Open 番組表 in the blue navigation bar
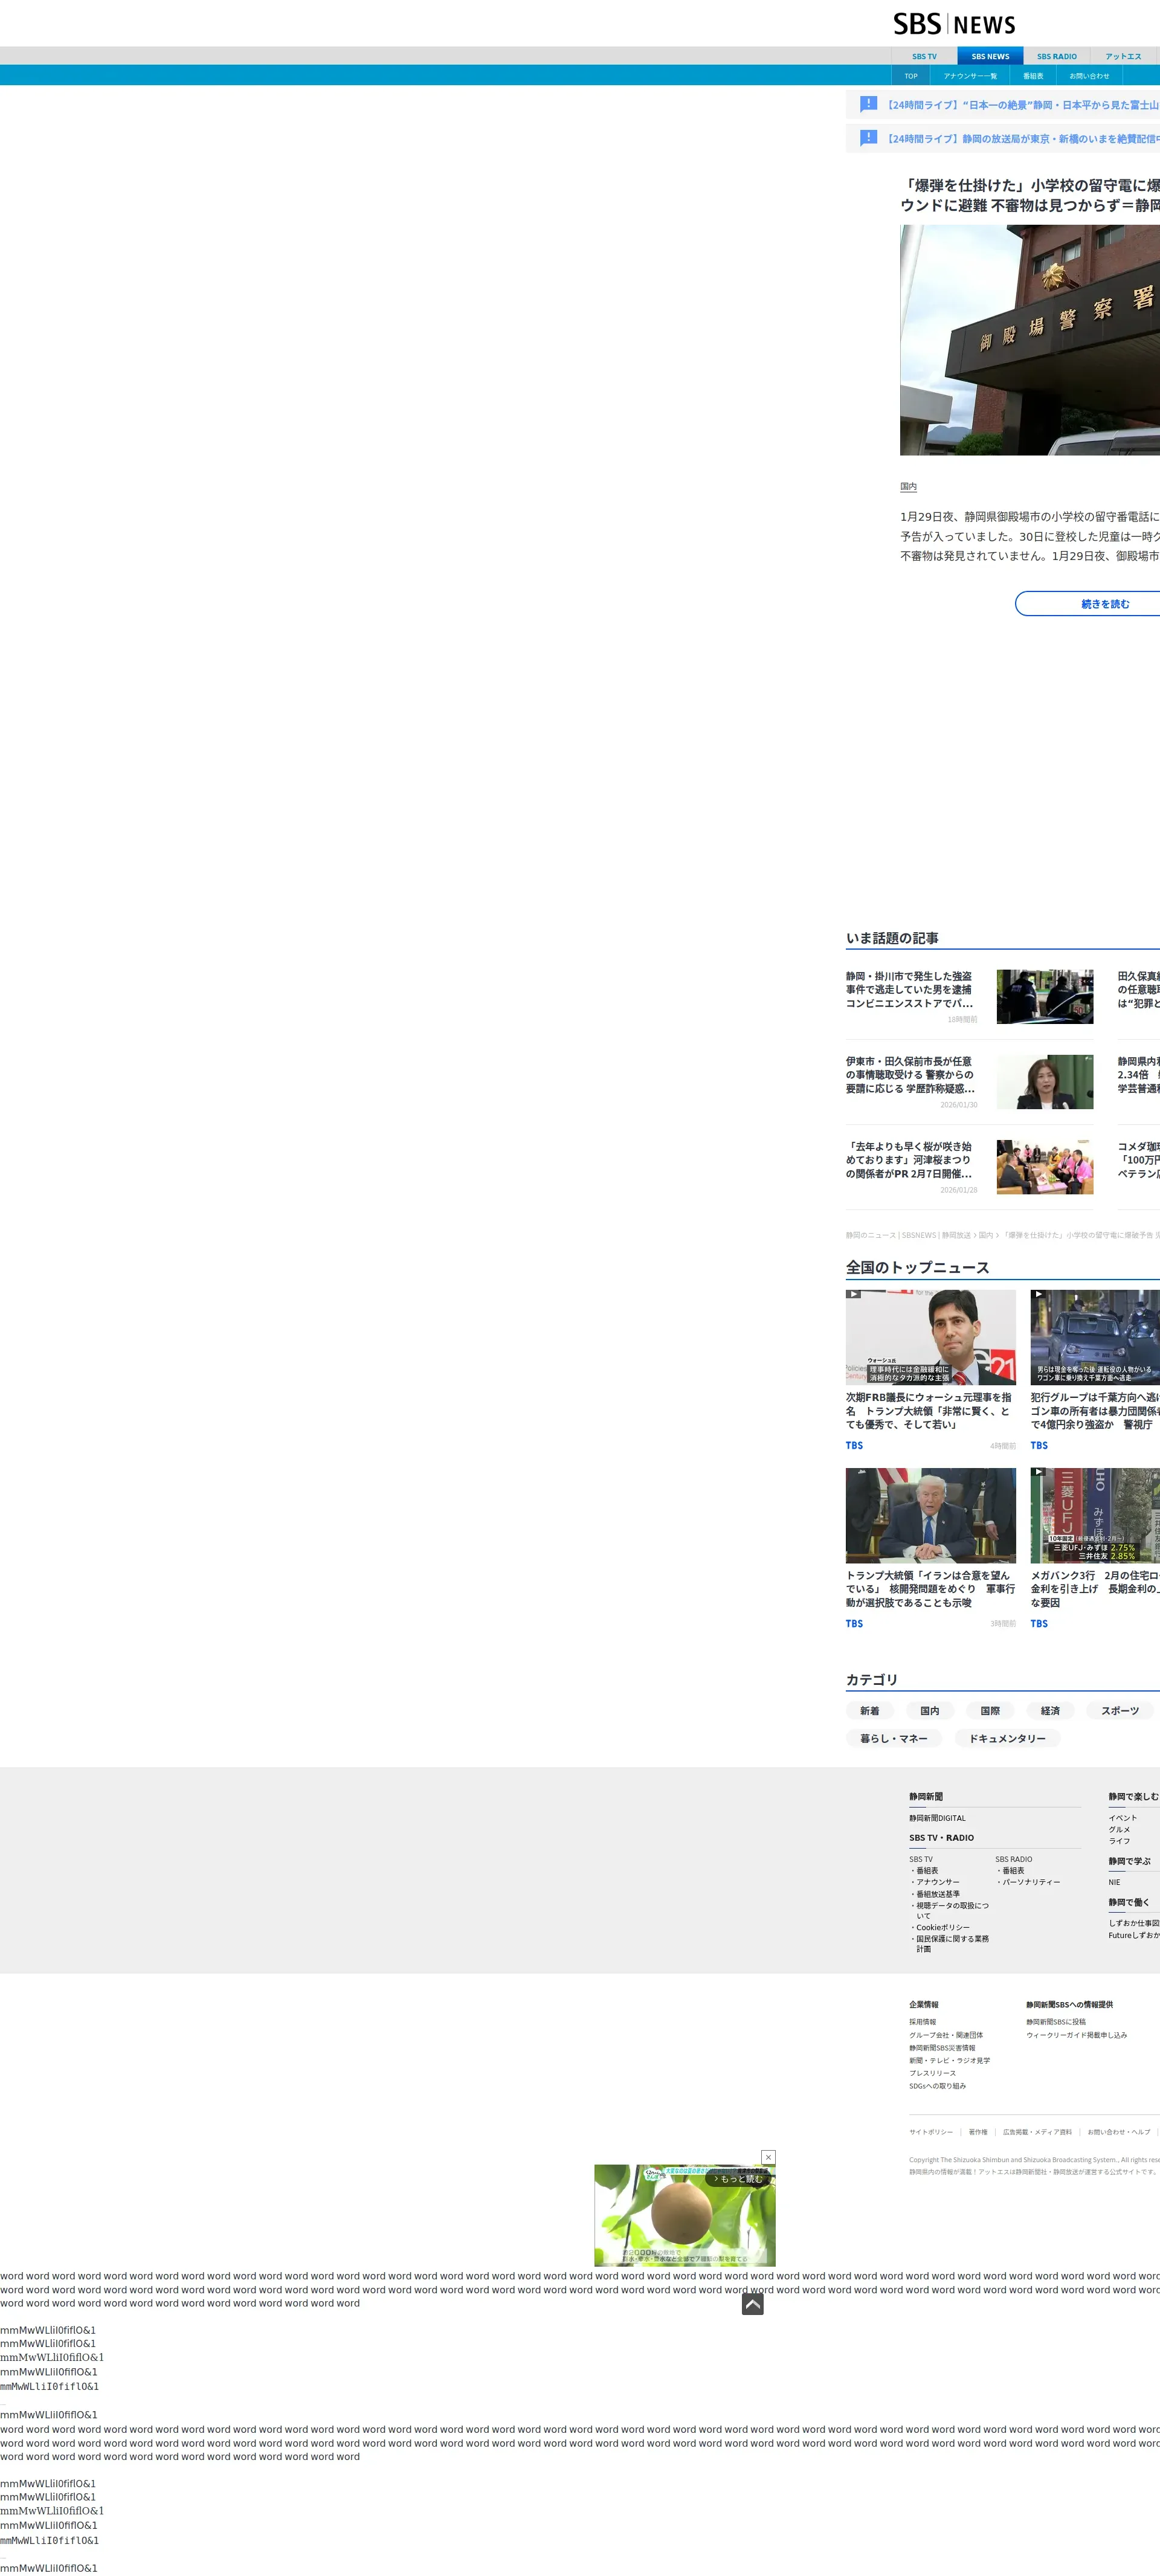 1033,76
